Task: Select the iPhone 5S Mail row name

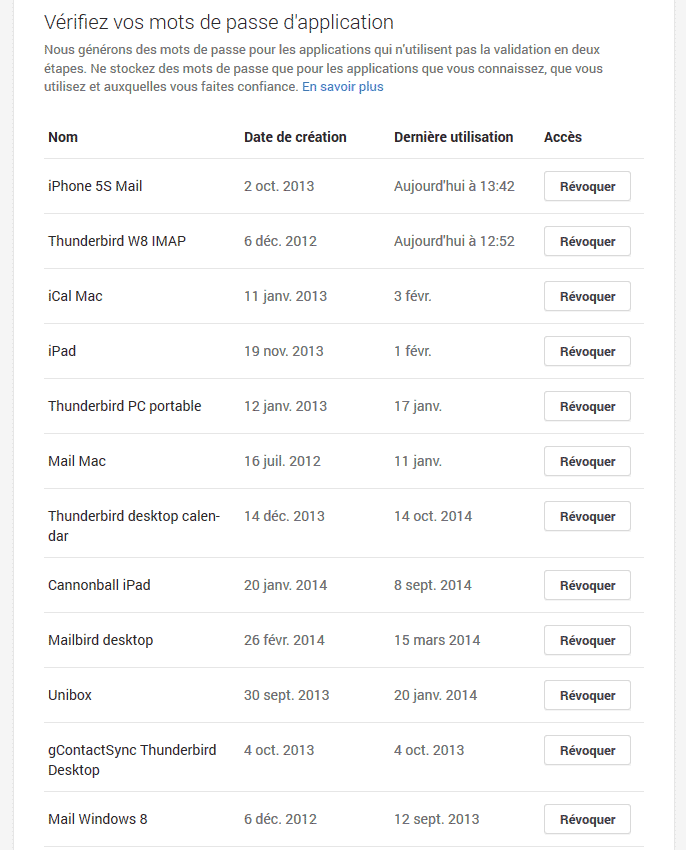Action: coord(95,186)
